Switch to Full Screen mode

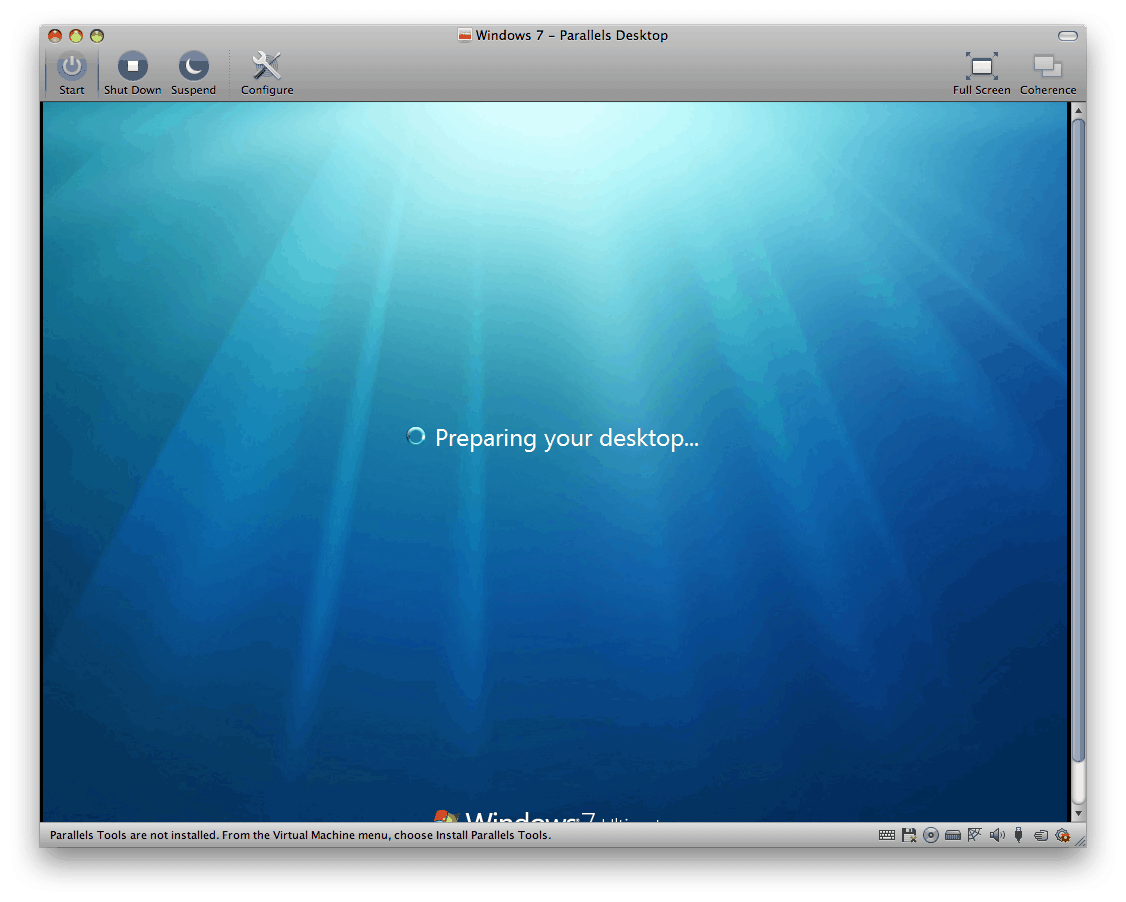point(981,73)
